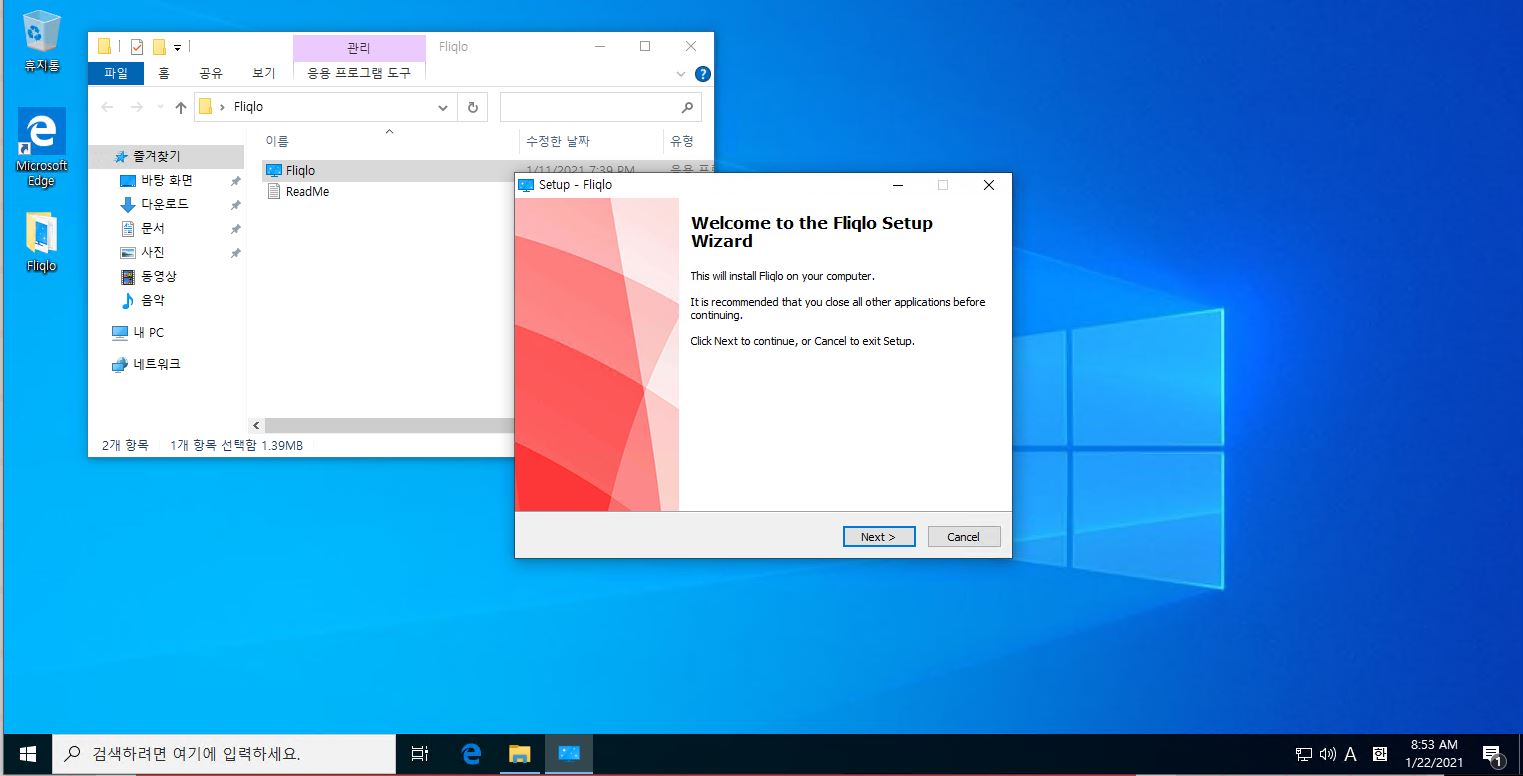
Task: Open recent locations dropdown arrow
Action: [160, 107]
